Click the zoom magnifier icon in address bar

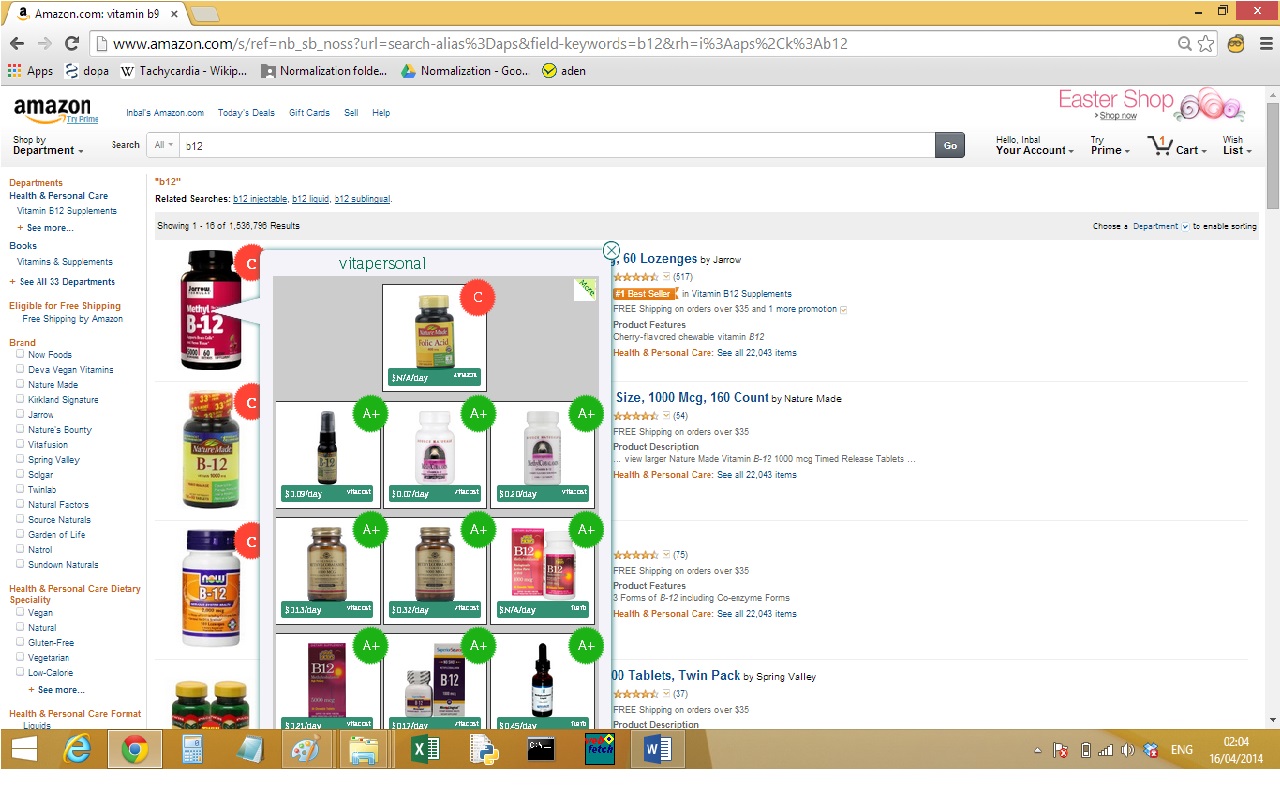(x=1185, y=43)
